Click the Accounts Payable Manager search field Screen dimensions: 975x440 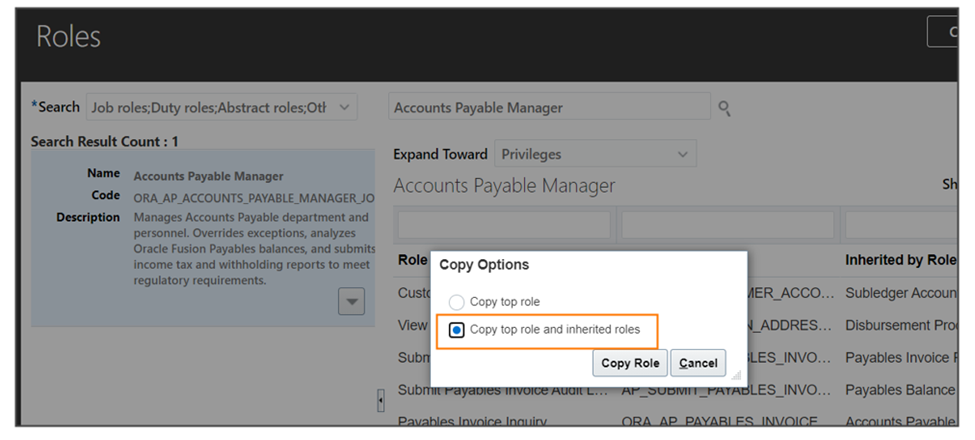(550, 108)
